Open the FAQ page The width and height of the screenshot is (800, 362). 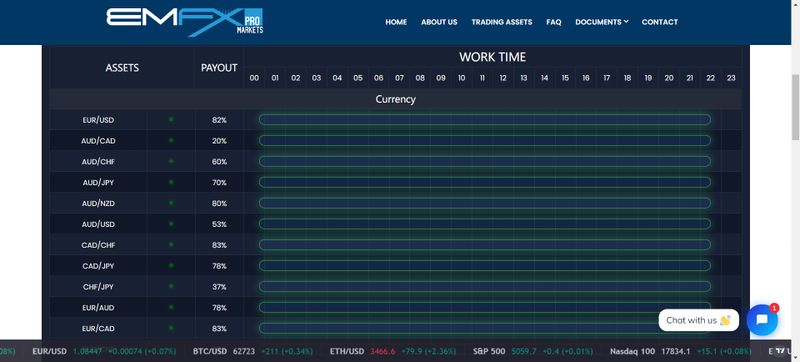pos(554,22)
